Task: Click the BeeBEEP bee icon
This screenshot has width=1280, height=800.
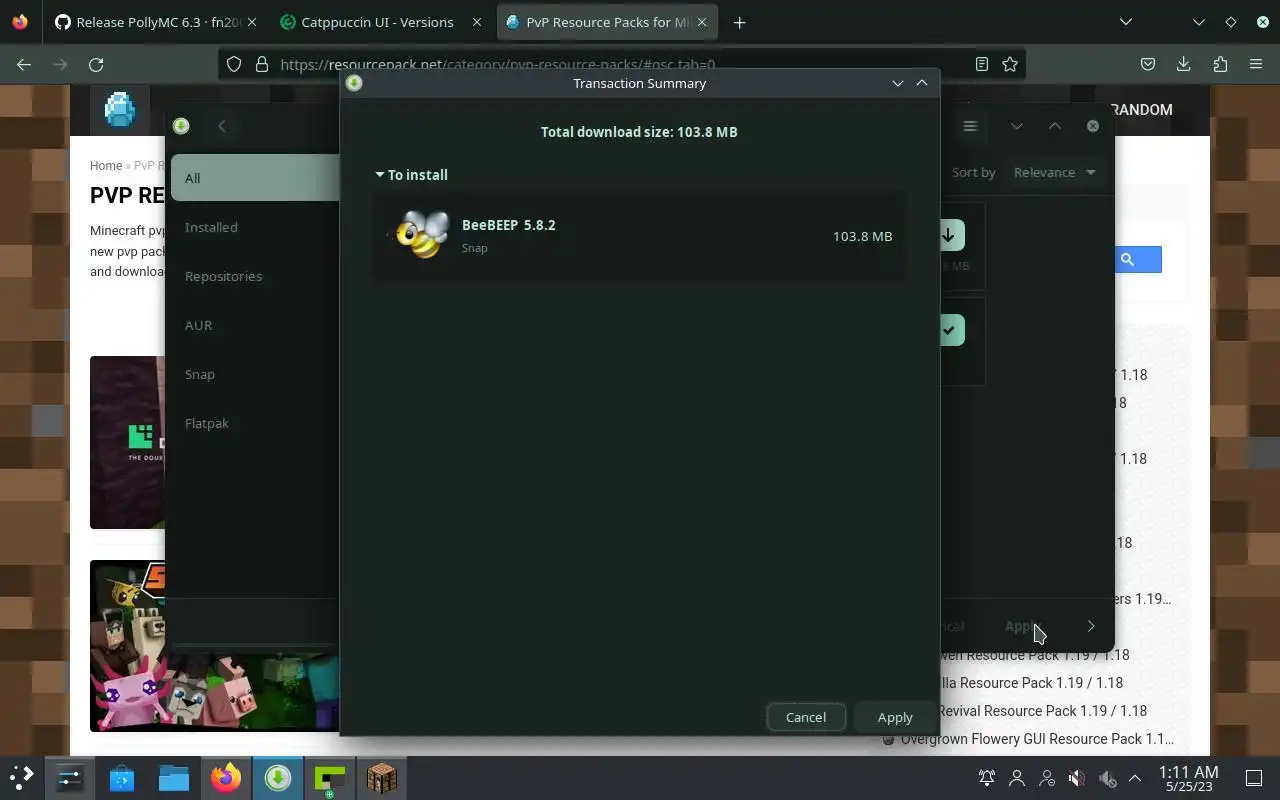Action: pos(421,236)
